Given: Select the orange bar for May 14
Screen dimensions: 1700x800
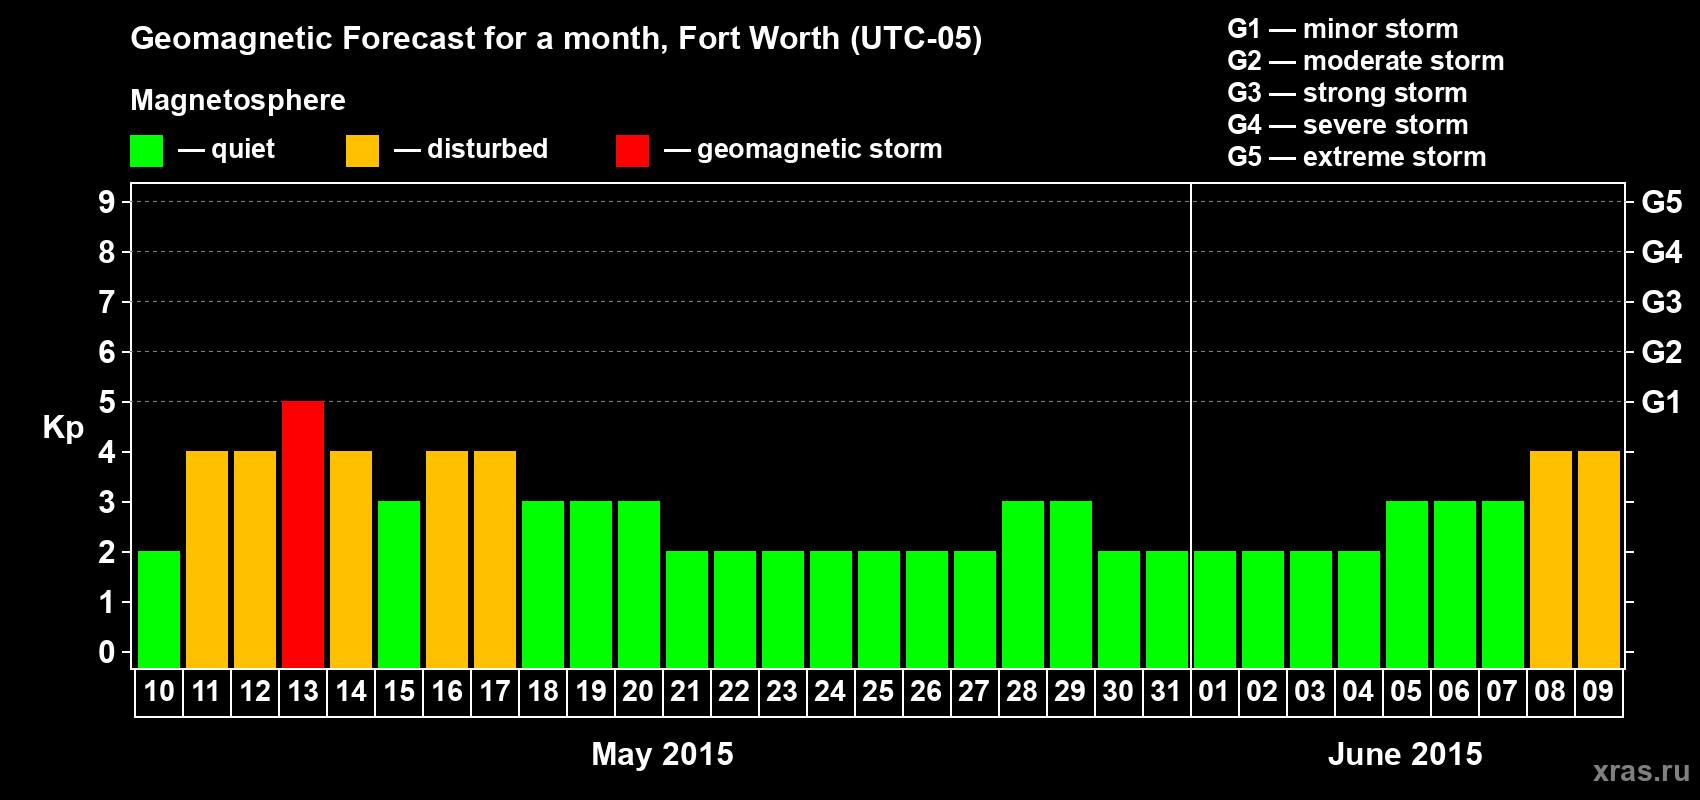Looking at the screenshot, I should point(351,559).
